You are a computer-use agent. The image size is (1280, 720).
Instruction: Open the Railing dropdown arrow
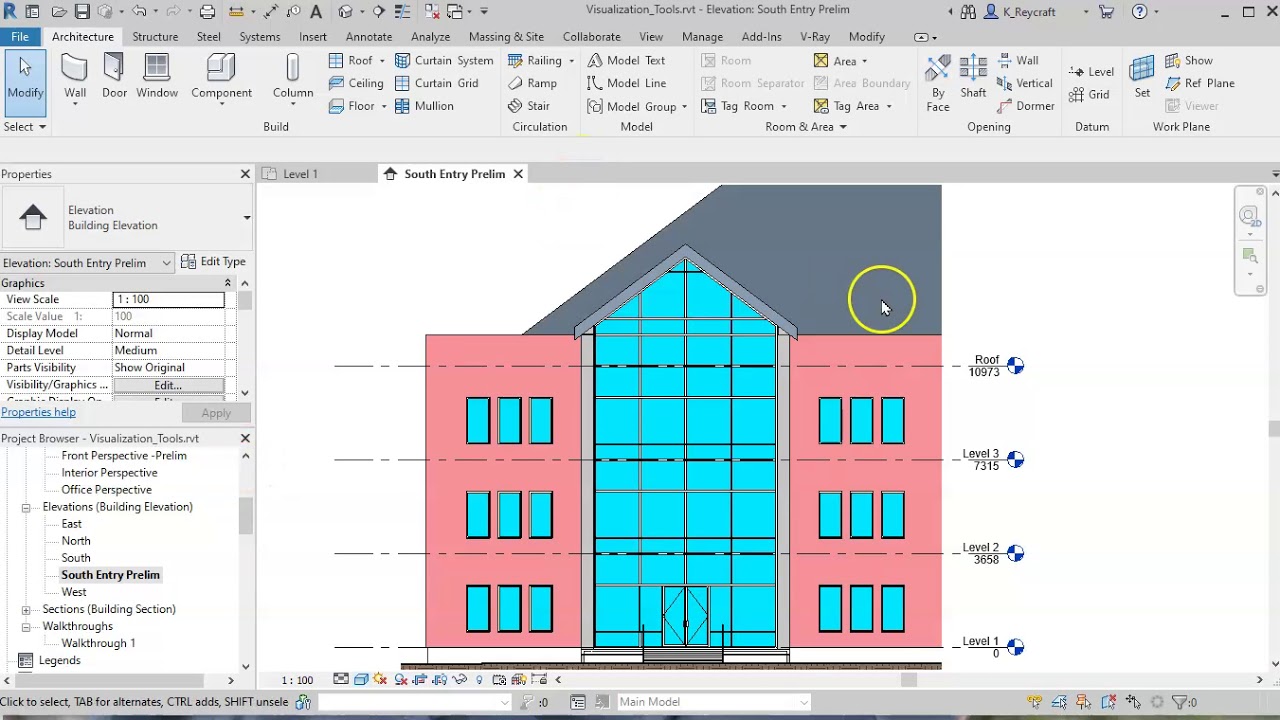click(x=571, y=61)
